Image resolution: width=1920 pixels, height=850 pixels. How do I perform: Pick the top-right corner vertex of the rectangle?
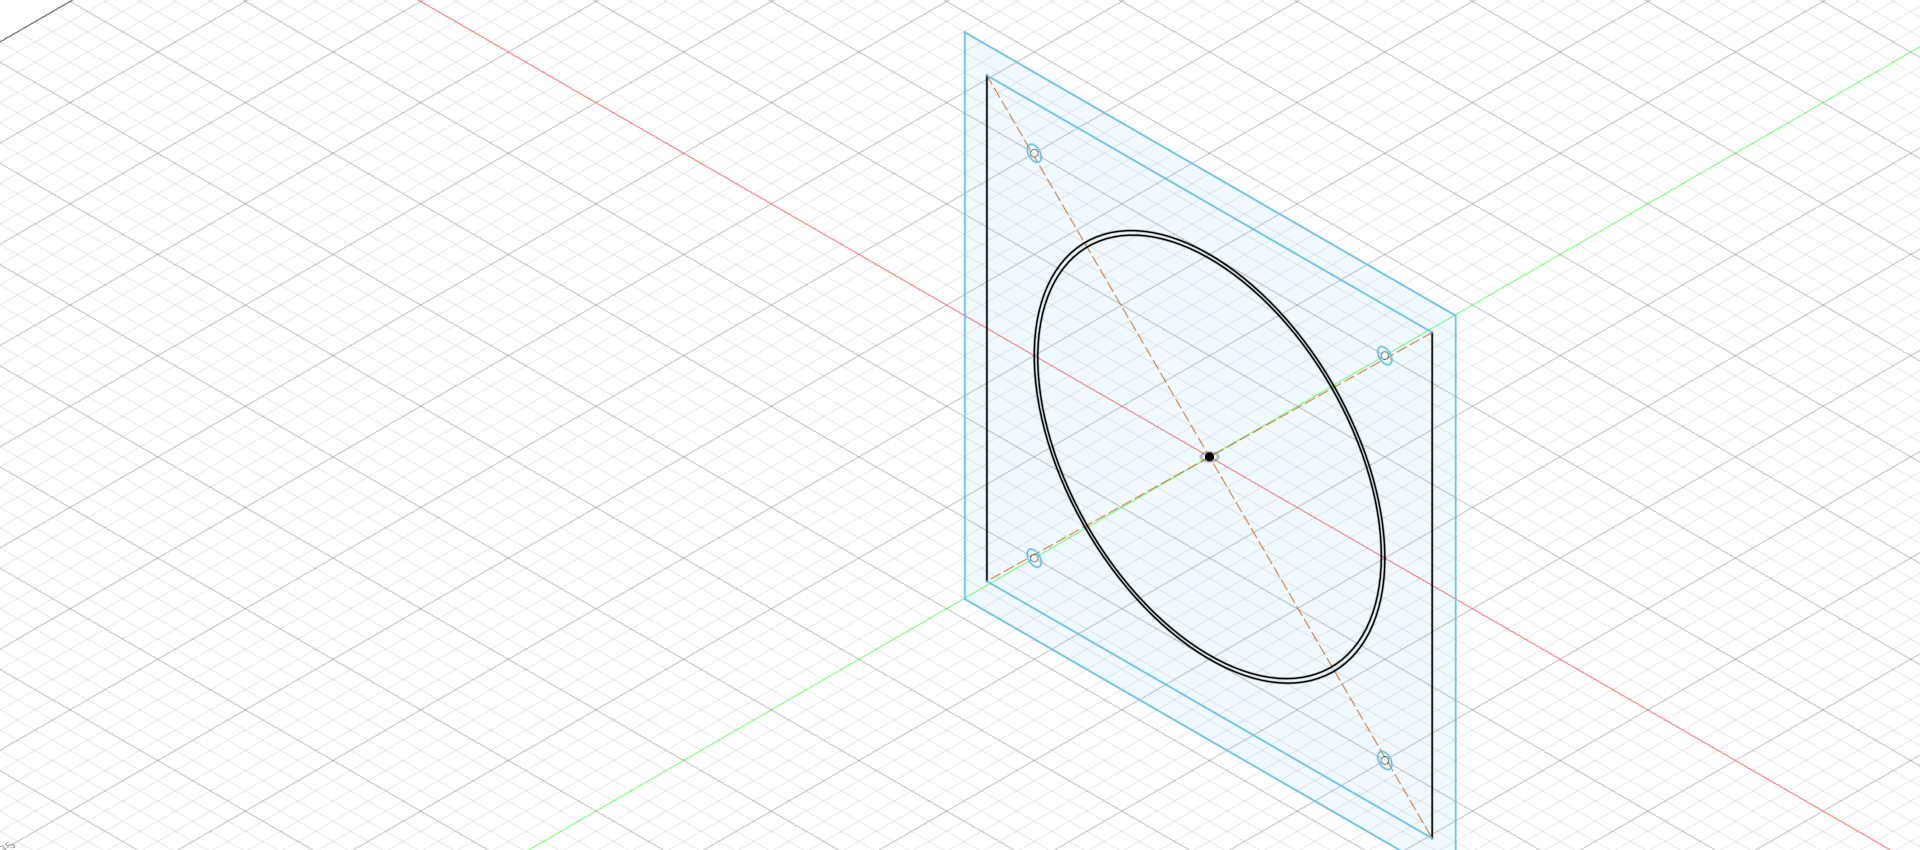1432,333
